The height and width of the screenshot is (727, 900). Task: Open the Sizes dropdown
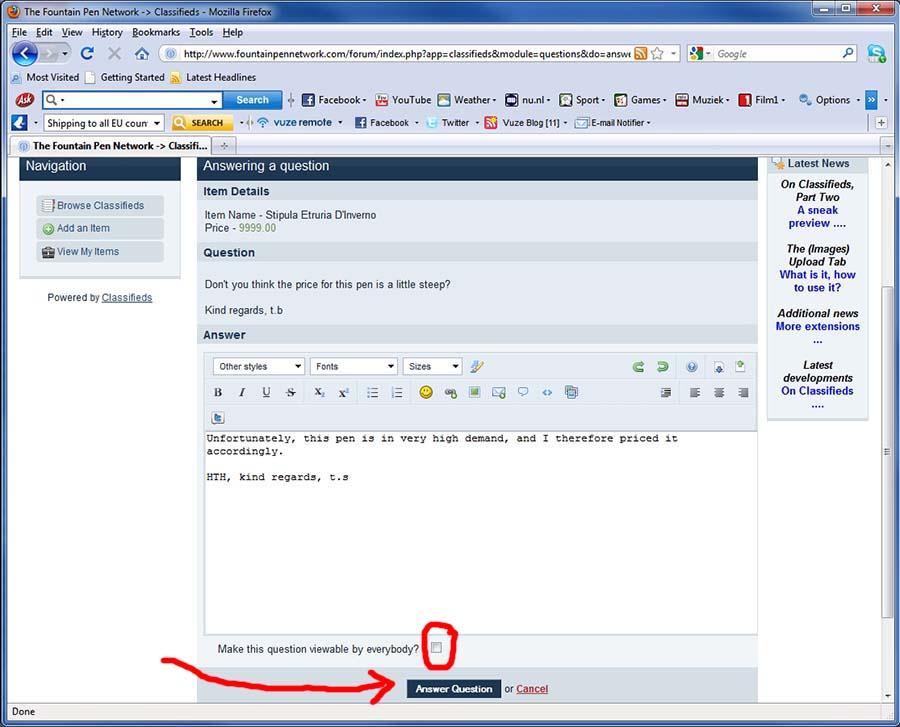pyautogui.click(x=432, y=367)
